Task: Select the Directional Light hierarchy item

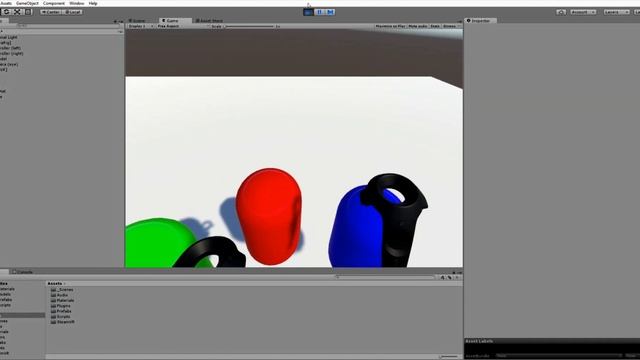Action: 9,37
